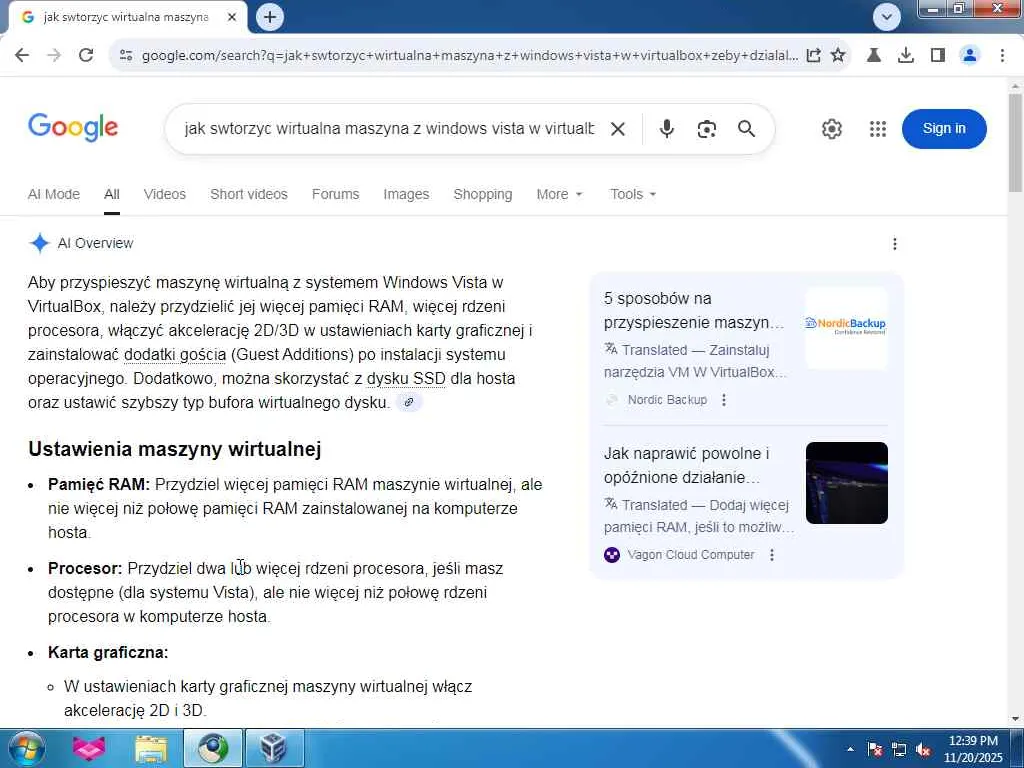
Task: Open Vagon Cloud Computer options menu
Action: pos(772,554)
